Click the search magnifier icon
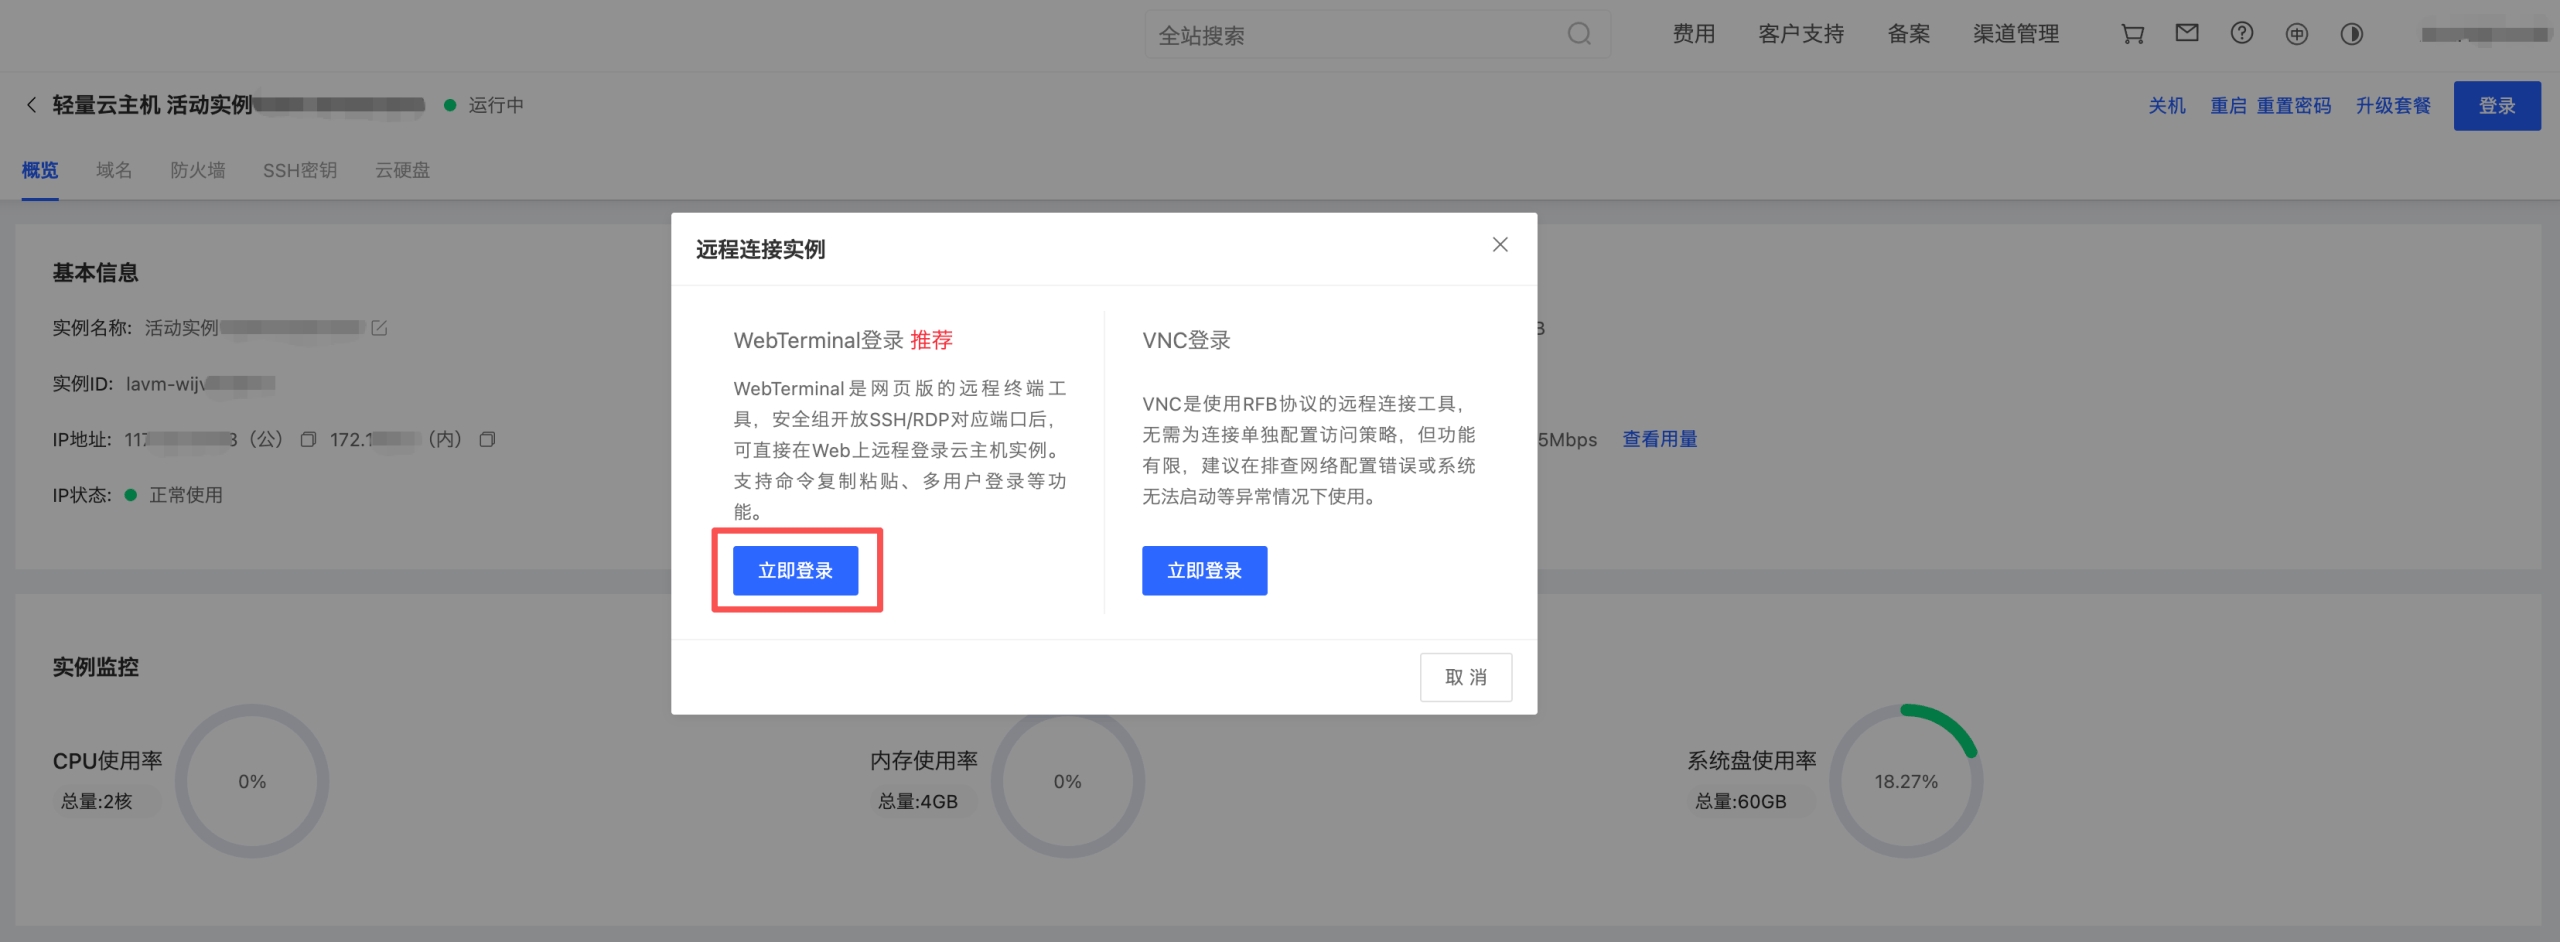The height and width of the screenshot is (942, 2560). click(1578, 34)
